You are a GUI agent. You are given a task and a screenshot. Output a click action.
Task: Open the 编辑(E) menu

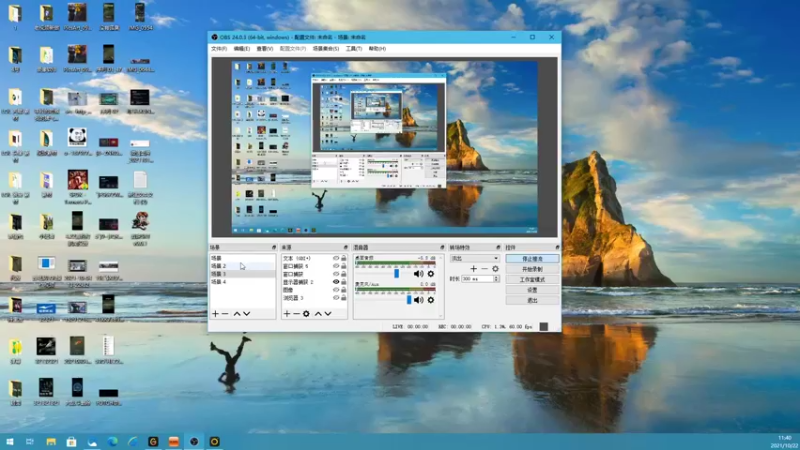pyautogui.click(x=241, y=48)
